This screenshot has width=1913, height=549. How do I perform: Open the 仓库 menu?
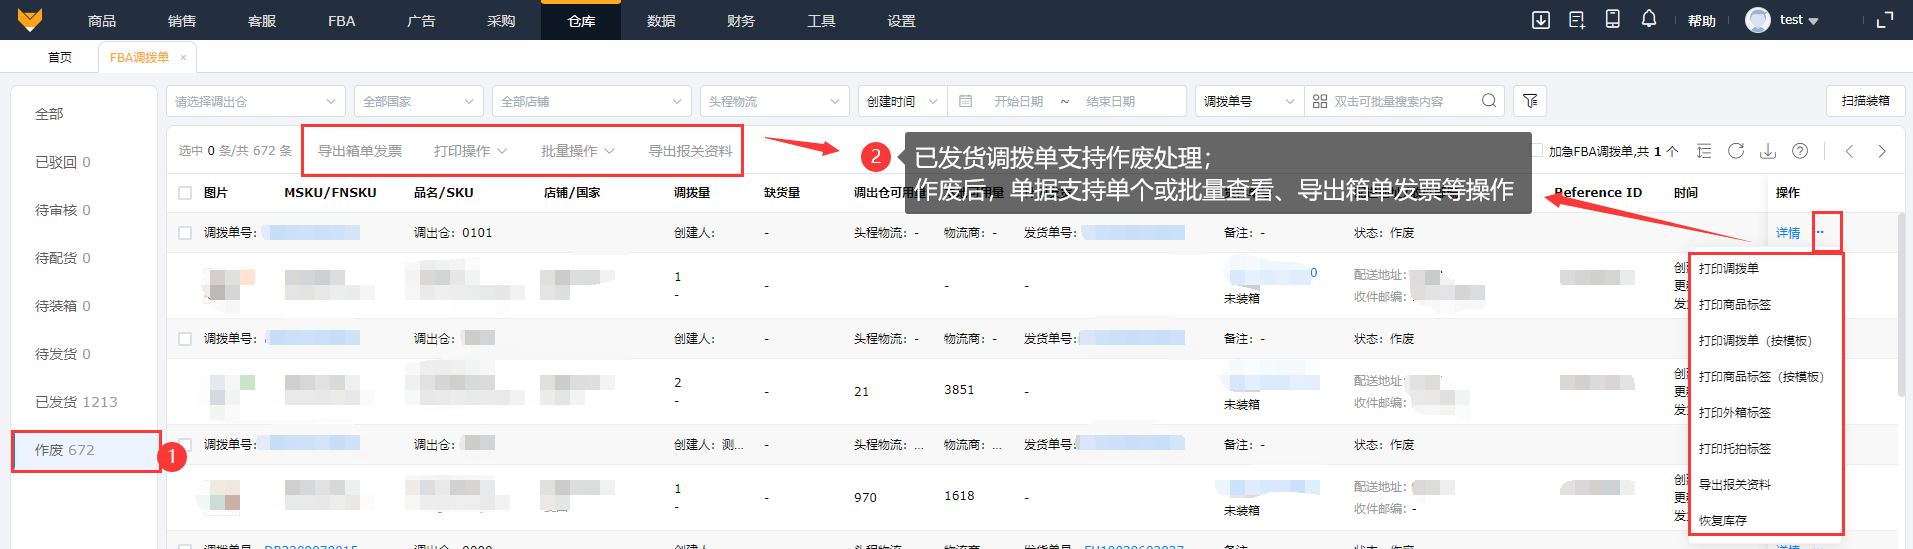tap(581, 20)
